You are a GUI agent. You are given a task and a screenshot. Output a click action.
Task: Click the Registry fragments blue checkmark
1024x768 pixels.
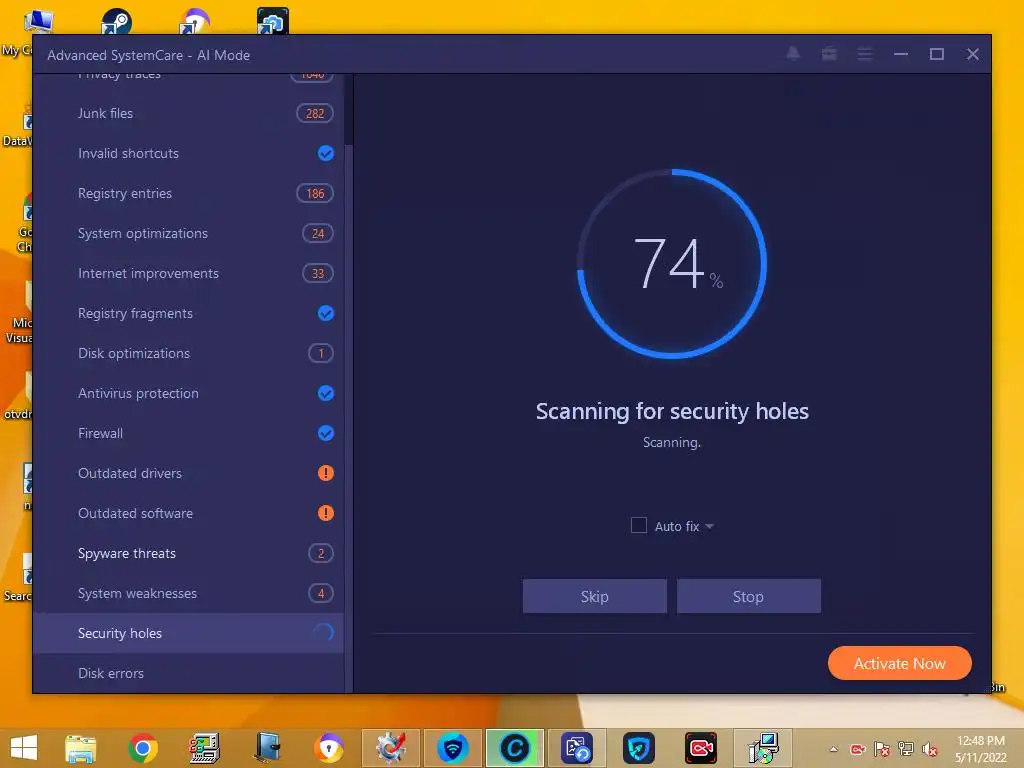[325, 313]
